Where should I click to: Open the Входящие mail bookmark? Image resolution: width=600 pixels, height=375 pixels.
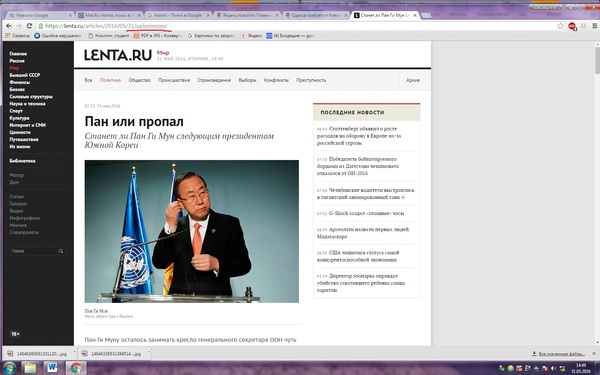click(x=291, y=36)
